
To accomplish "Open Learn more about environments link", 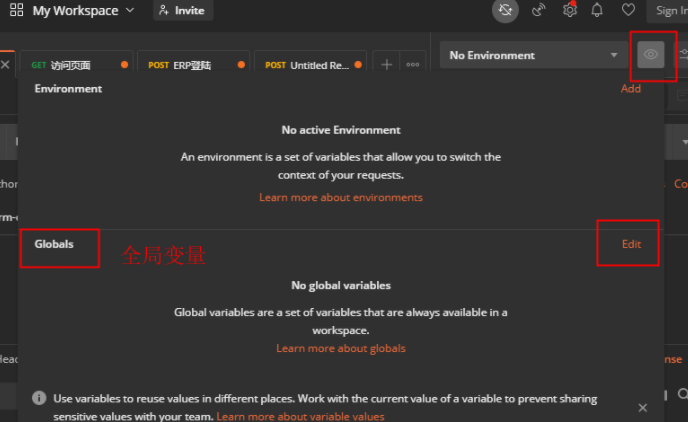I will (x=340, y=197).
